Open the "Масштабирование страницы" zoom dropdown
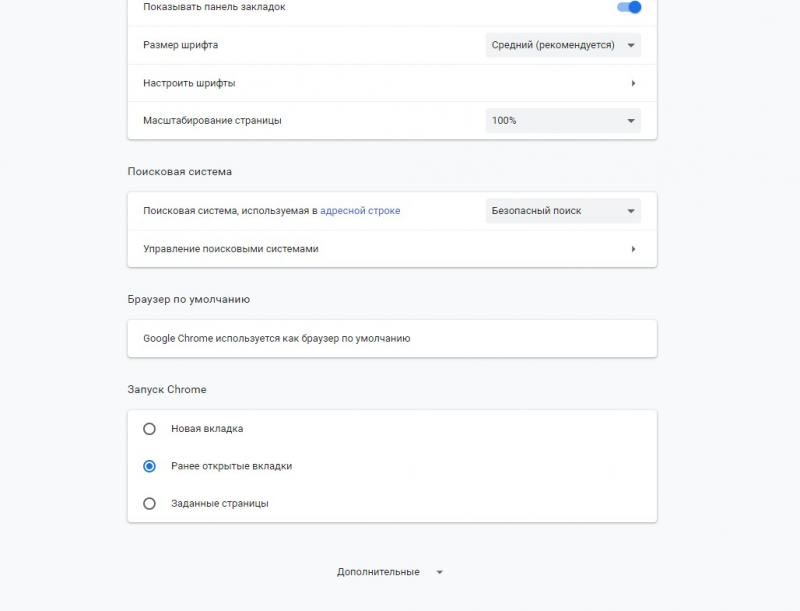Viewport: 800px width, 611px height. click(x=563, y=120)
